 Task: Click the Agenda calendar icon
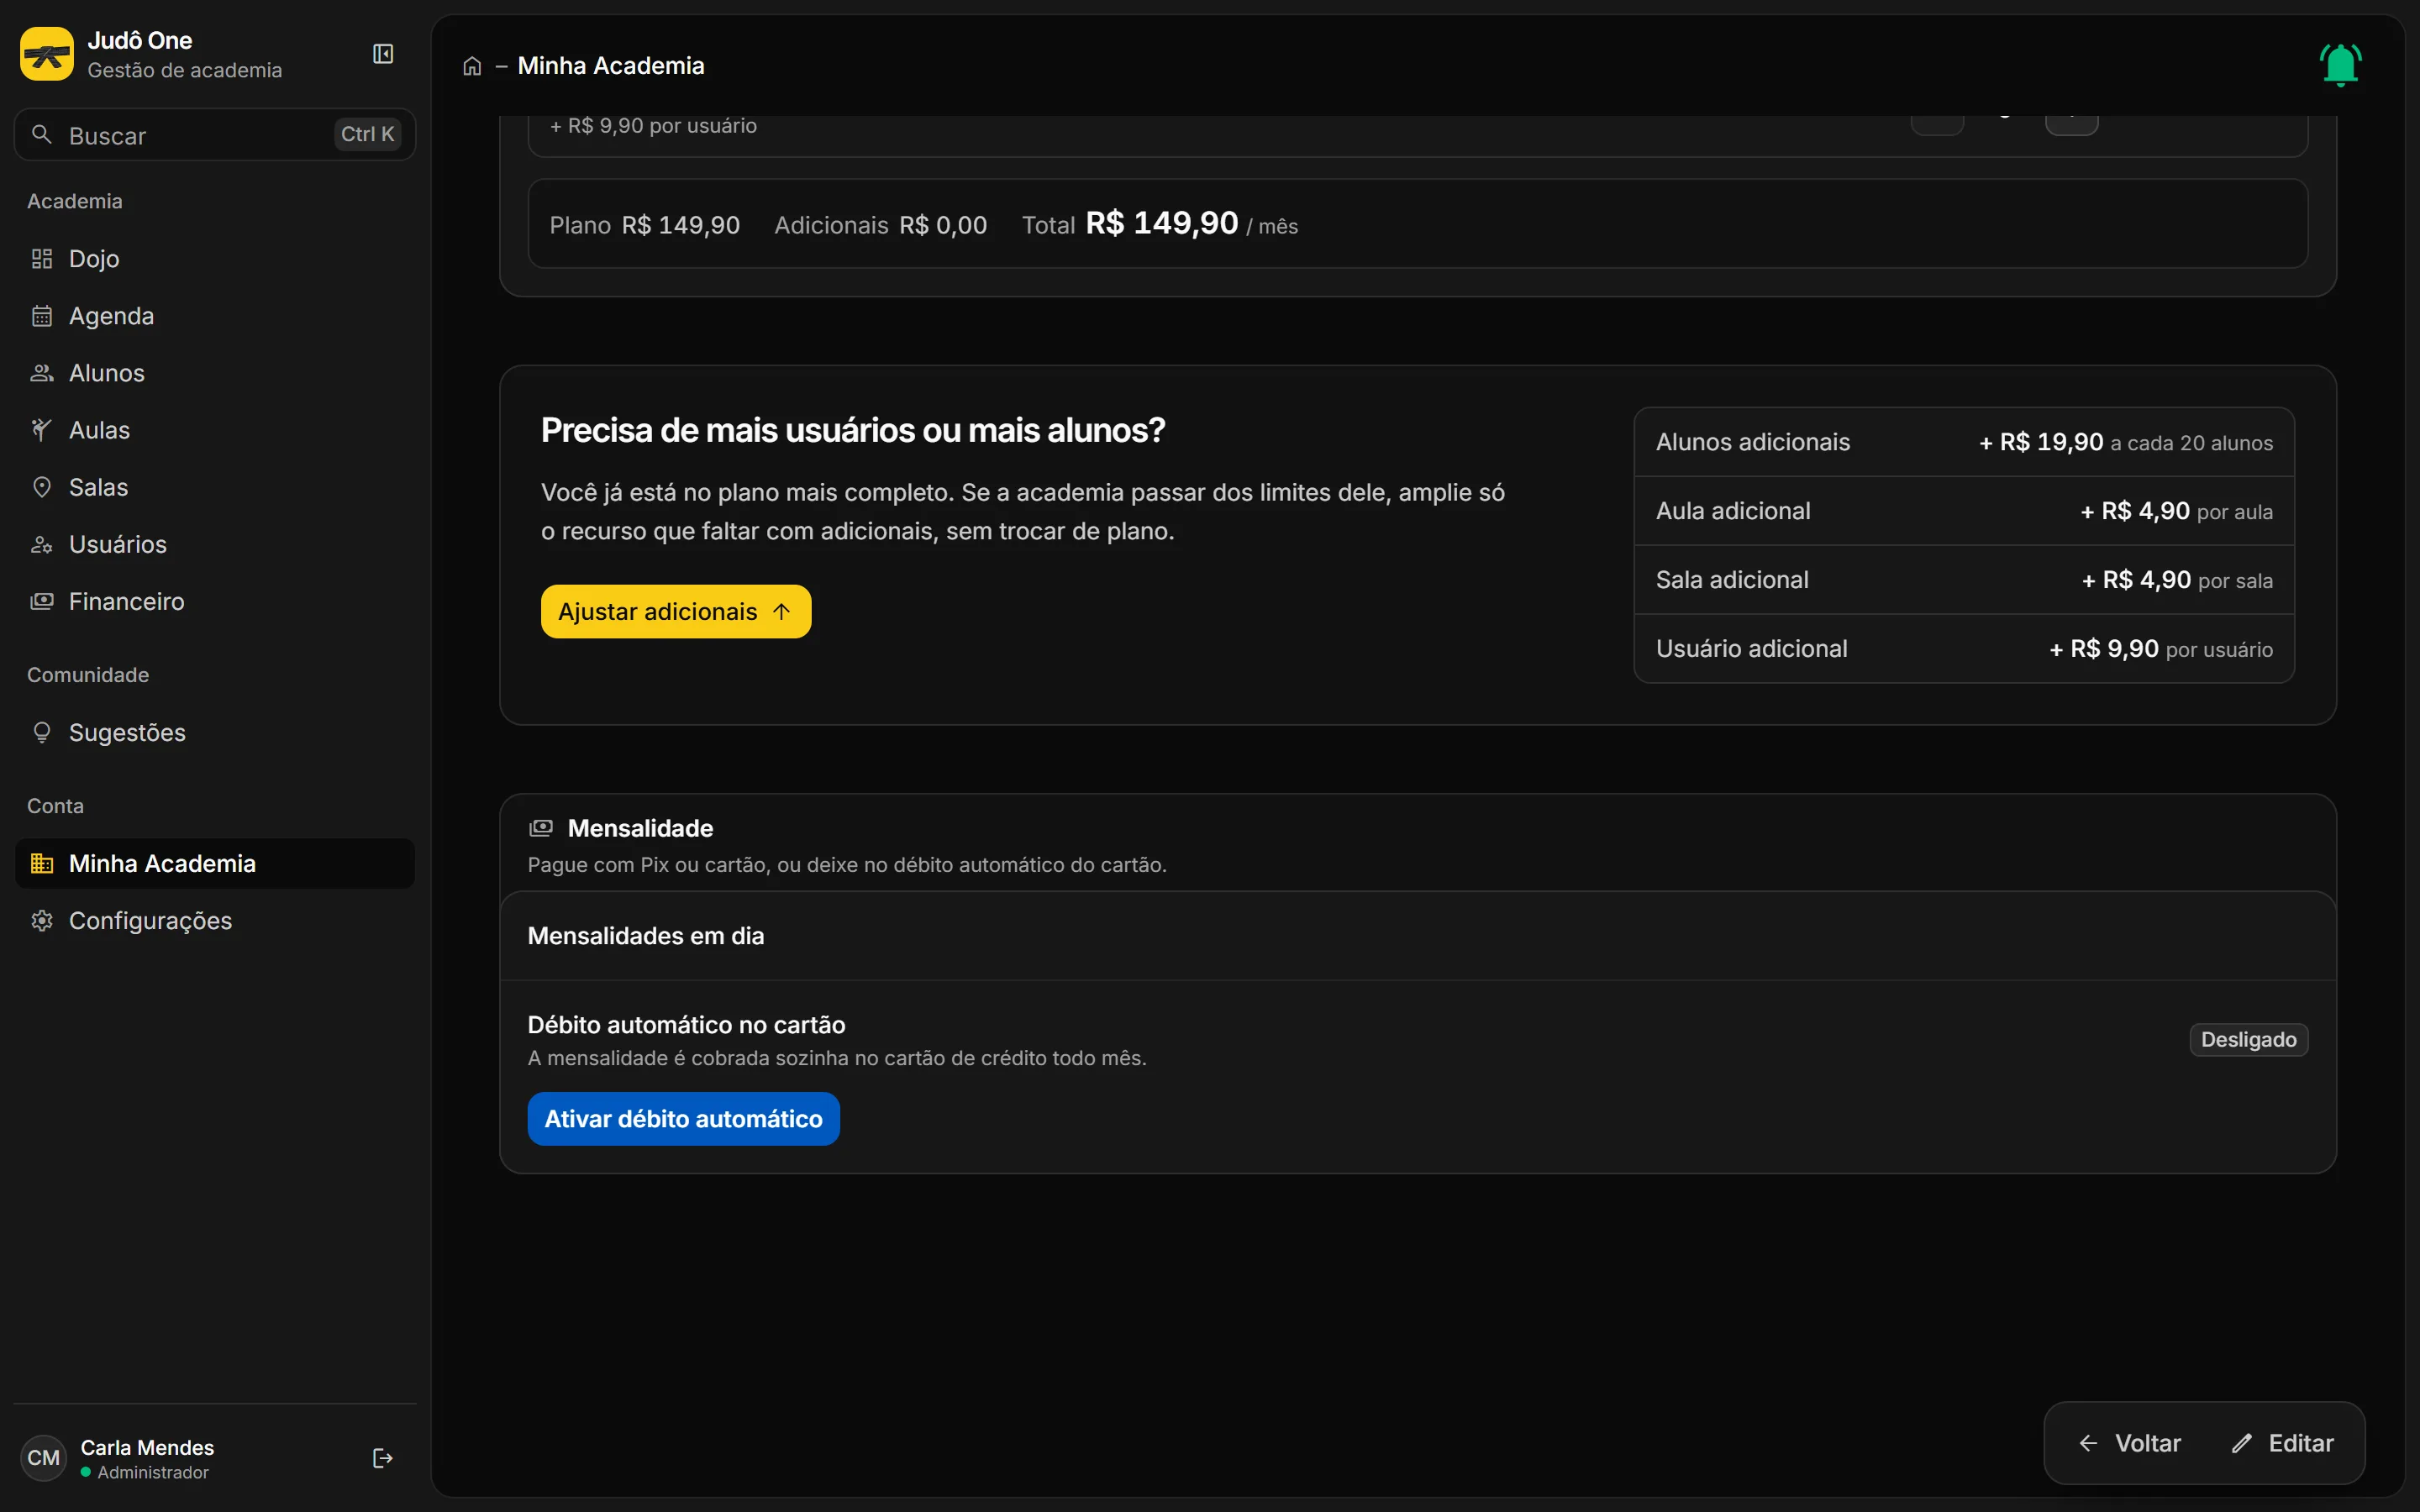[x=42, y=316]
